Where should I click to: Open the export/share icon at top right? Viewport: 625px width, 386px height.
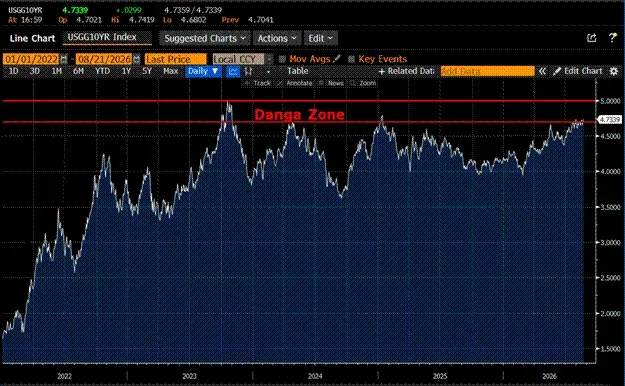point(592,38)
